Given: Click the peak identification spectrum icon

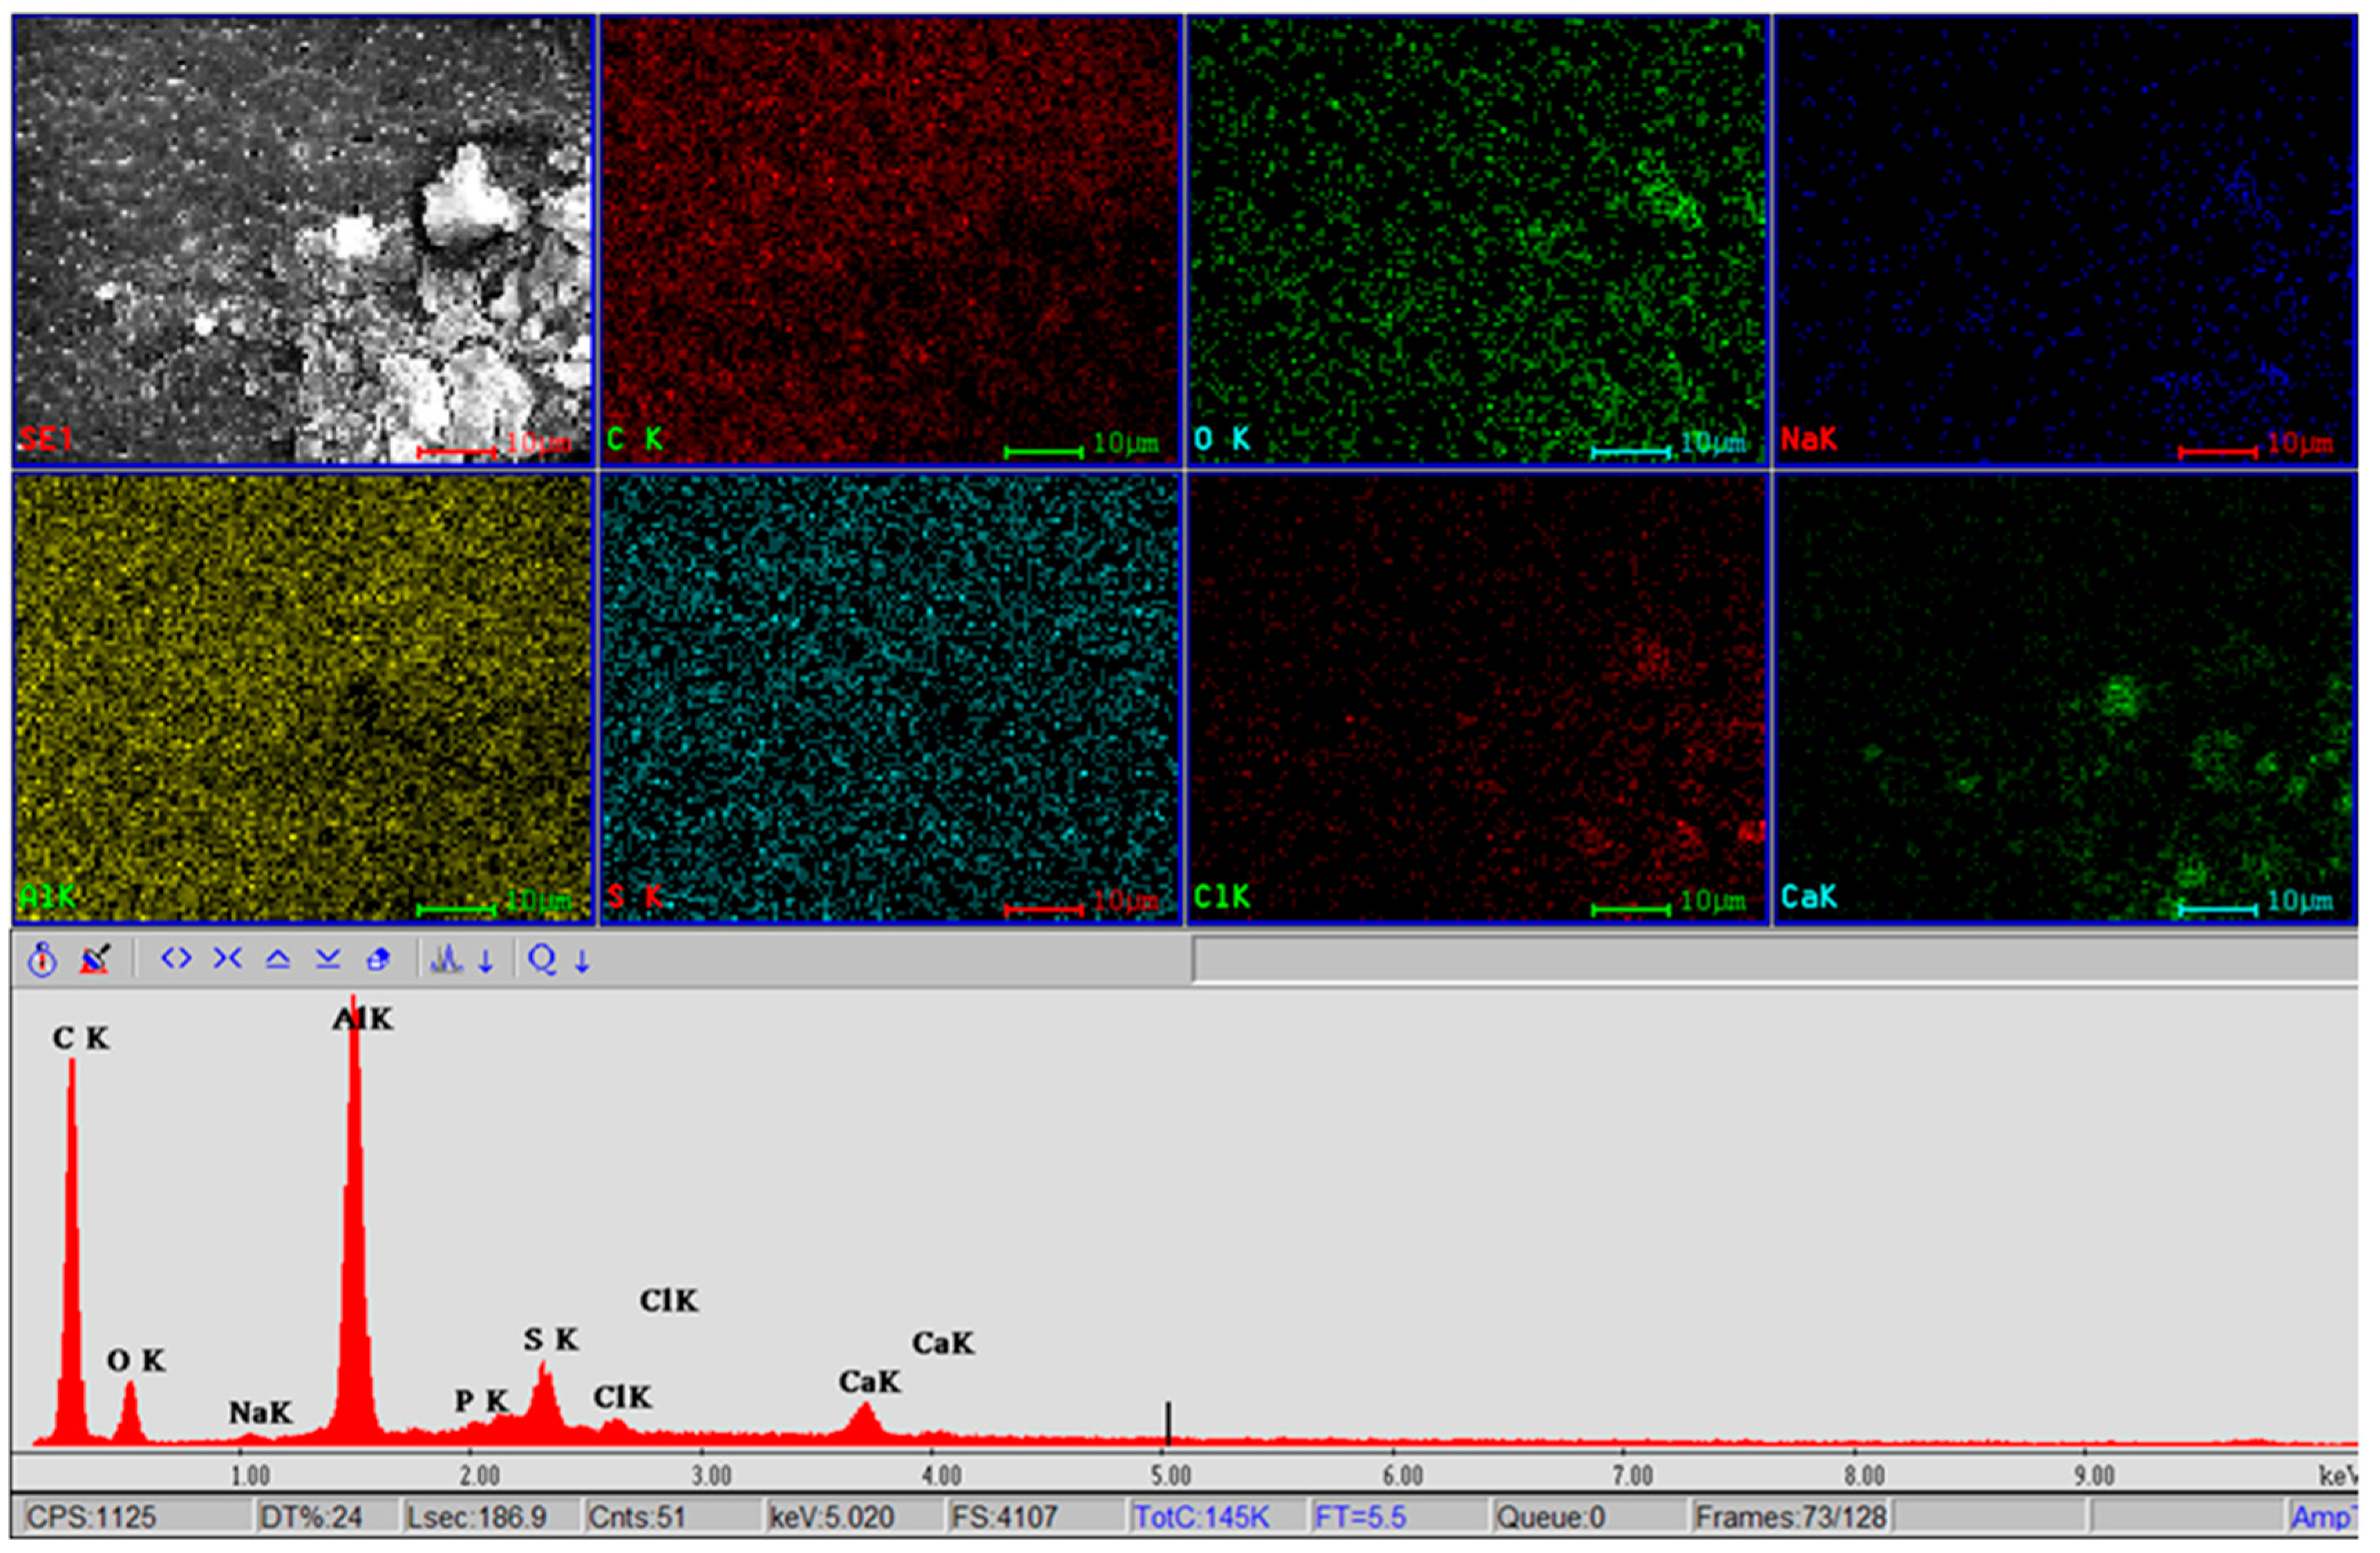Looking at the screenshot, I should coord(446,960).
